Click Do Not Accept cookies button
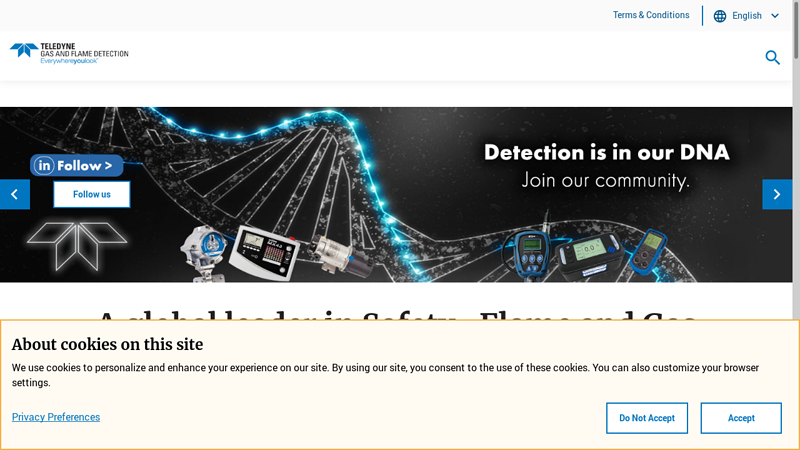Screen dimensions: 800x450 (647, 418)
